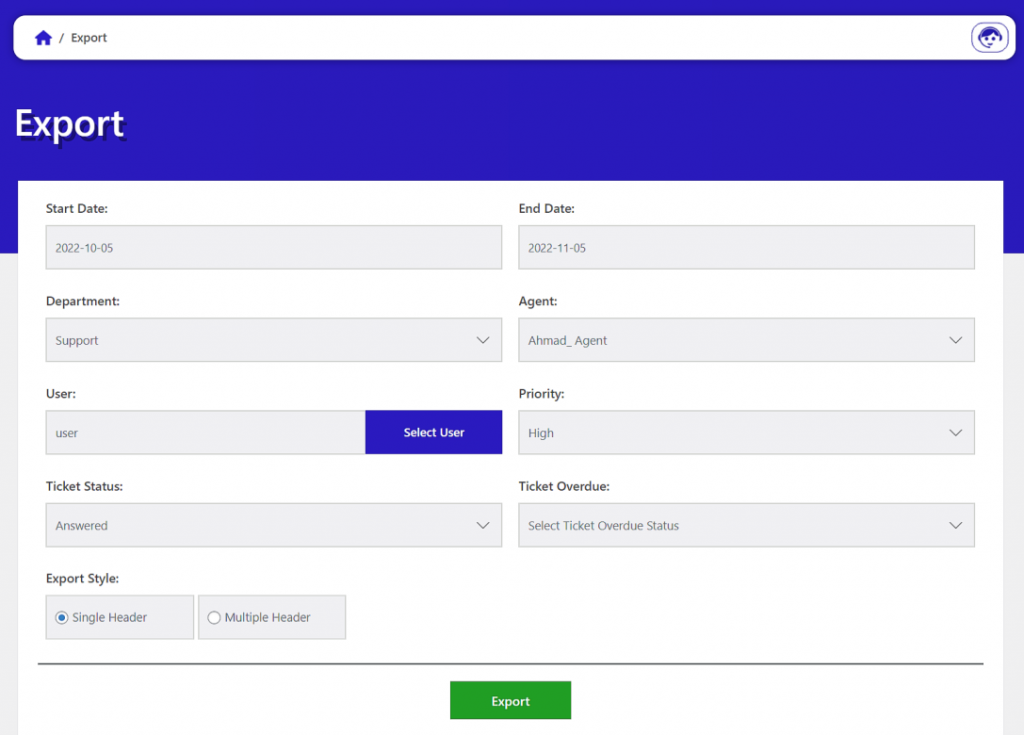
Task: Click the Export breadcrumb label
Action: 89,37
